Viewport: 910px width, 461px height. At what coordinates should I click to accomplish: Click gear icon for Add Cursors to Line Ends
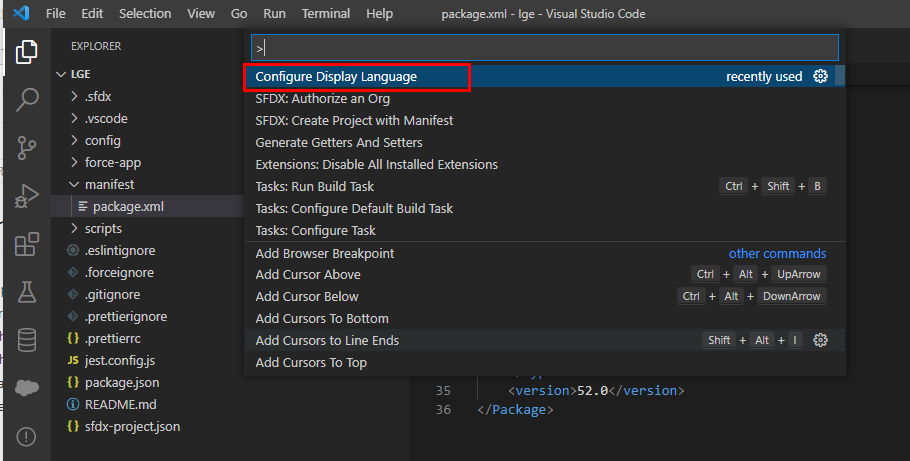coord(821,340)
